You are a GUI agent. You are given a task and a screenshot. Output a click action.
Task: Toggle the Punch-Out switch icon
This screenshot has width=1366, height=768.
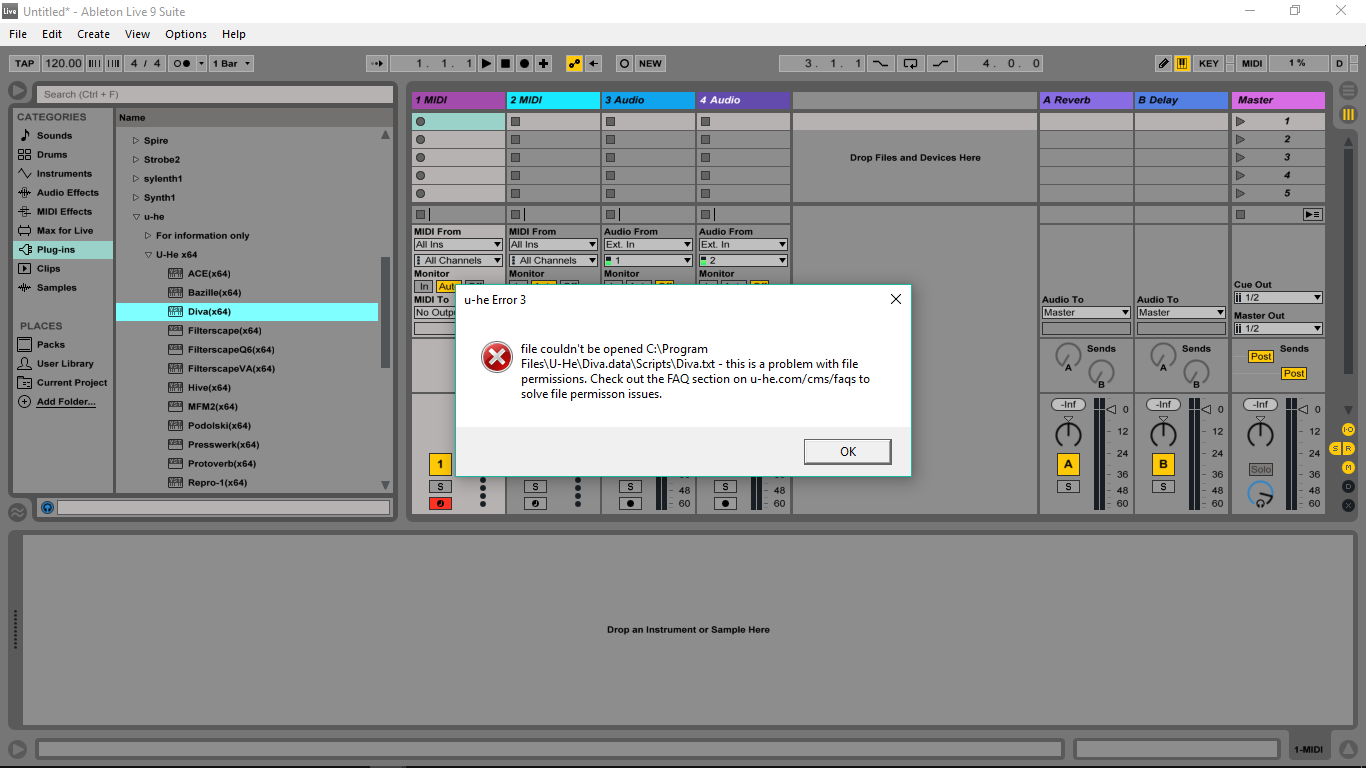[941, 63]
